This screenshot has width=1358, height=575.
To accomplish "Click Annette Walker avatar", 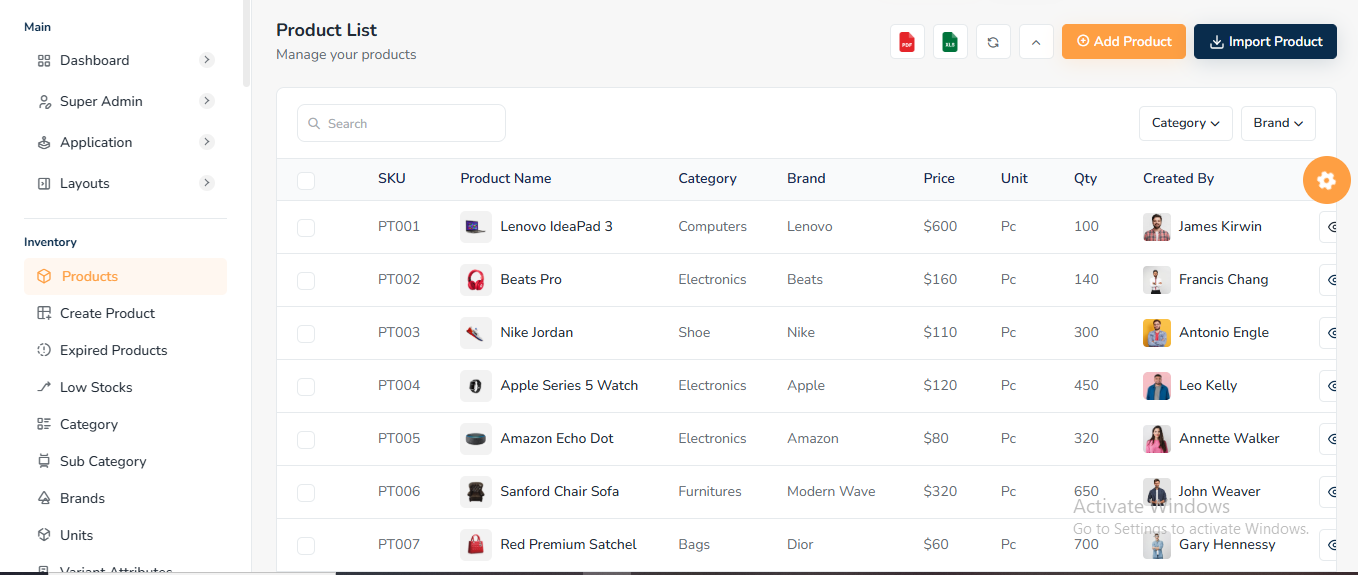I will point(1157,439).
